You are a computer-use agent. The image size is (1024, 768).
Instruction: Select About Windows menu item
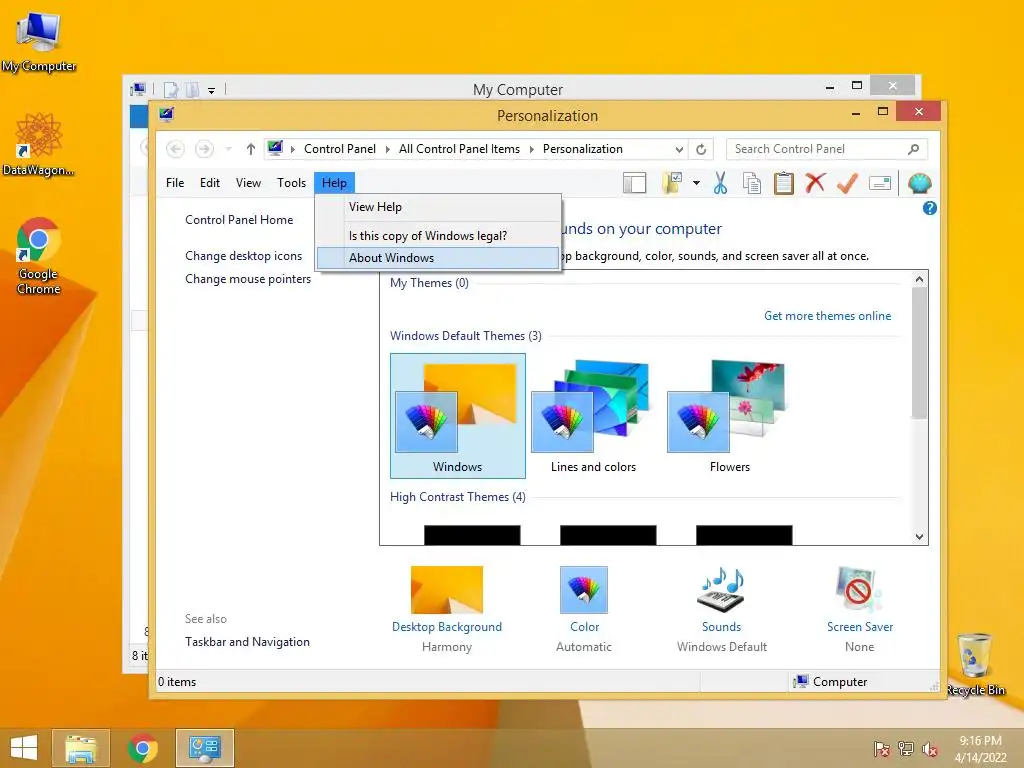pyautogui.click(x=438, y=258)
